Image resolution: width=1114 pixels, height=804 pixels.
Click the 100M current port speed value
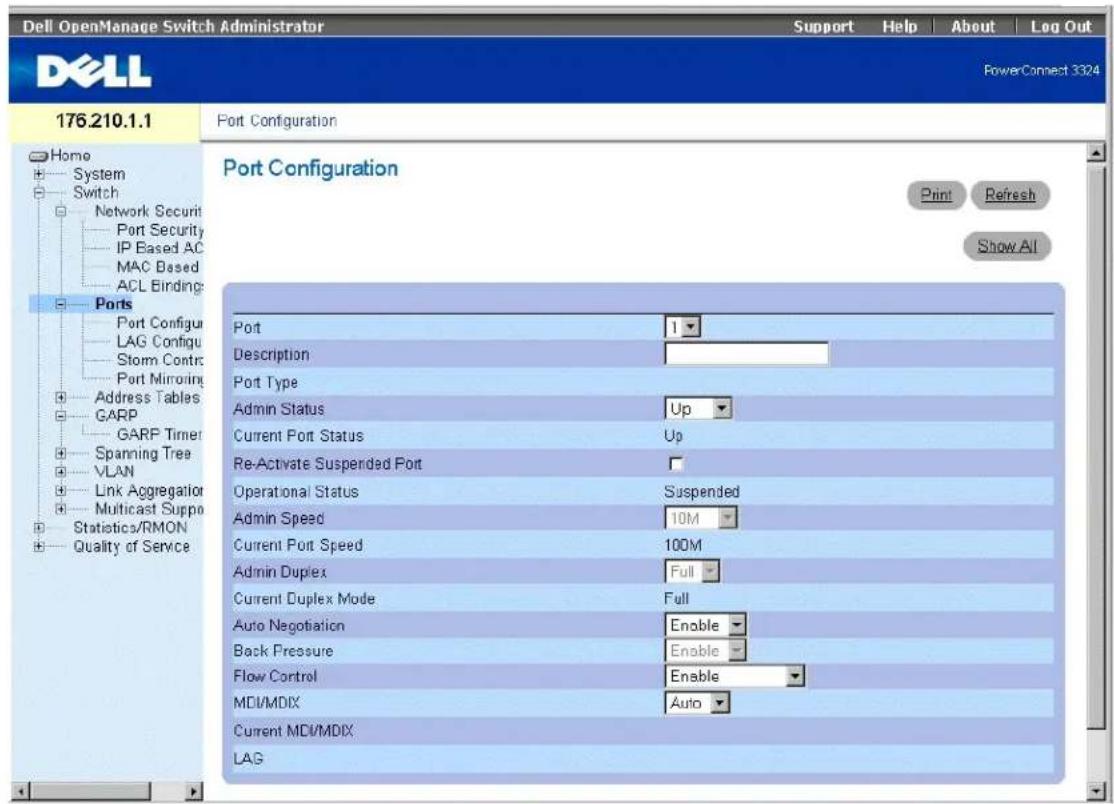click(683, 545)
